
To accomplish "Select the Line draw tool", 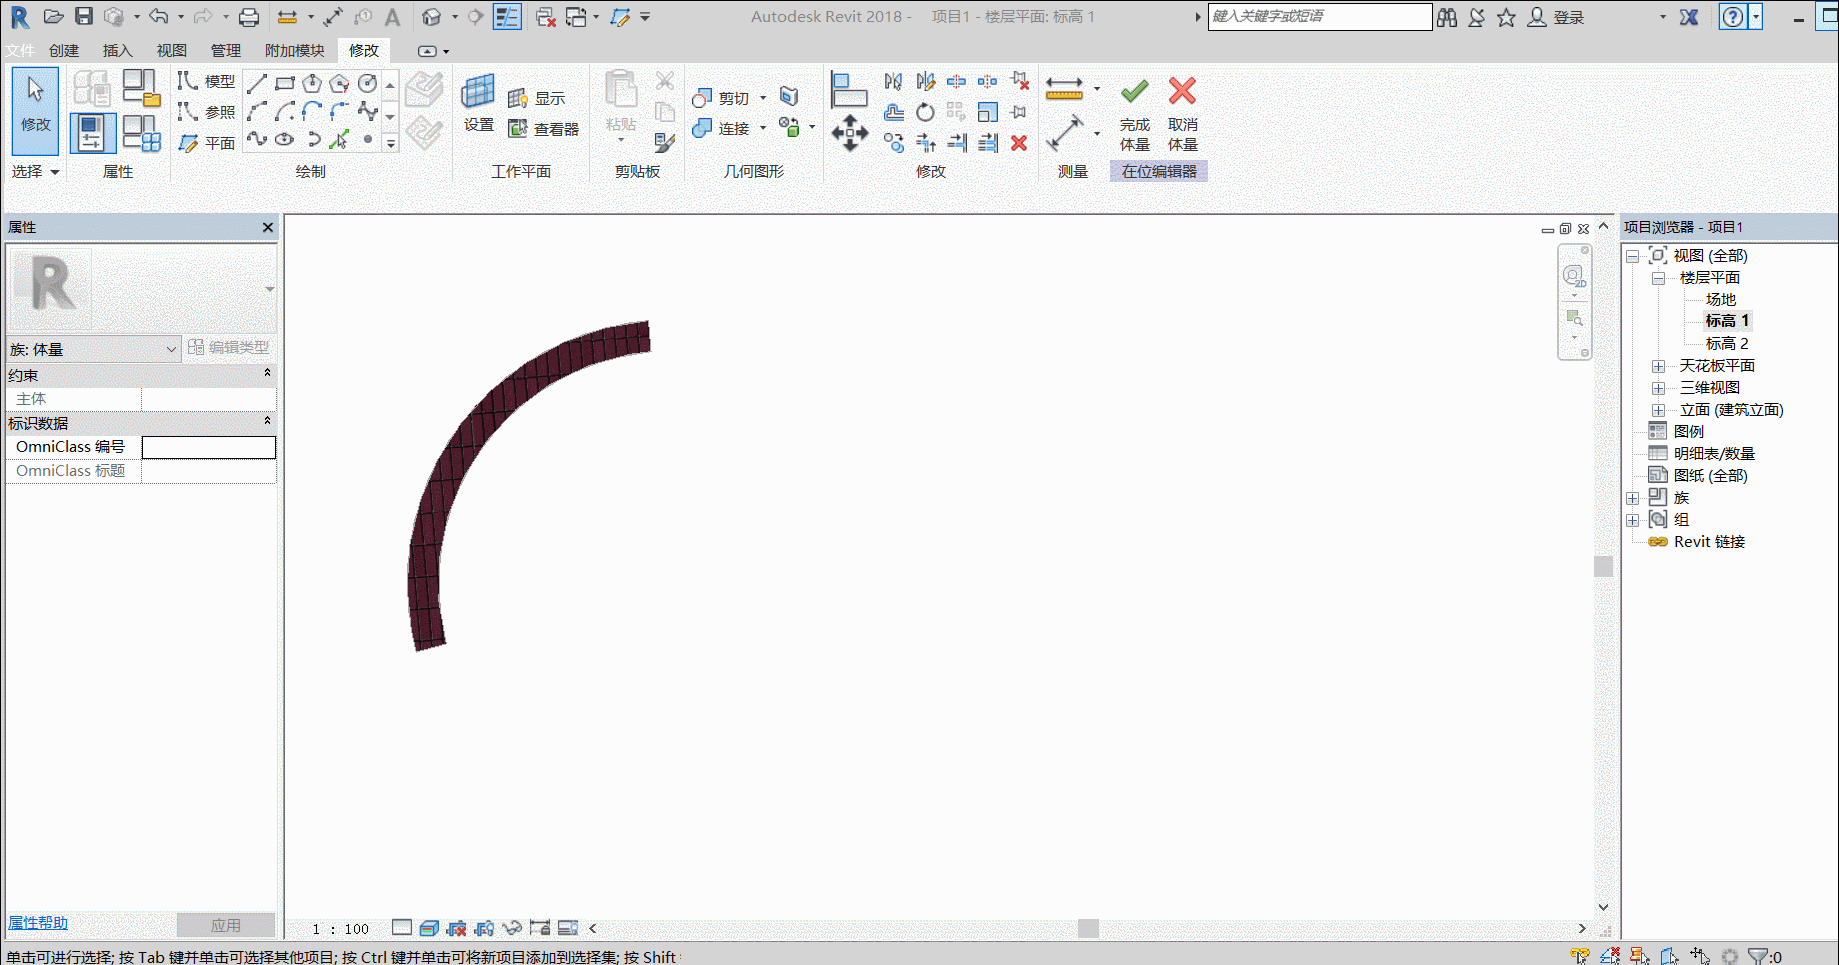I will click(257, 83).
